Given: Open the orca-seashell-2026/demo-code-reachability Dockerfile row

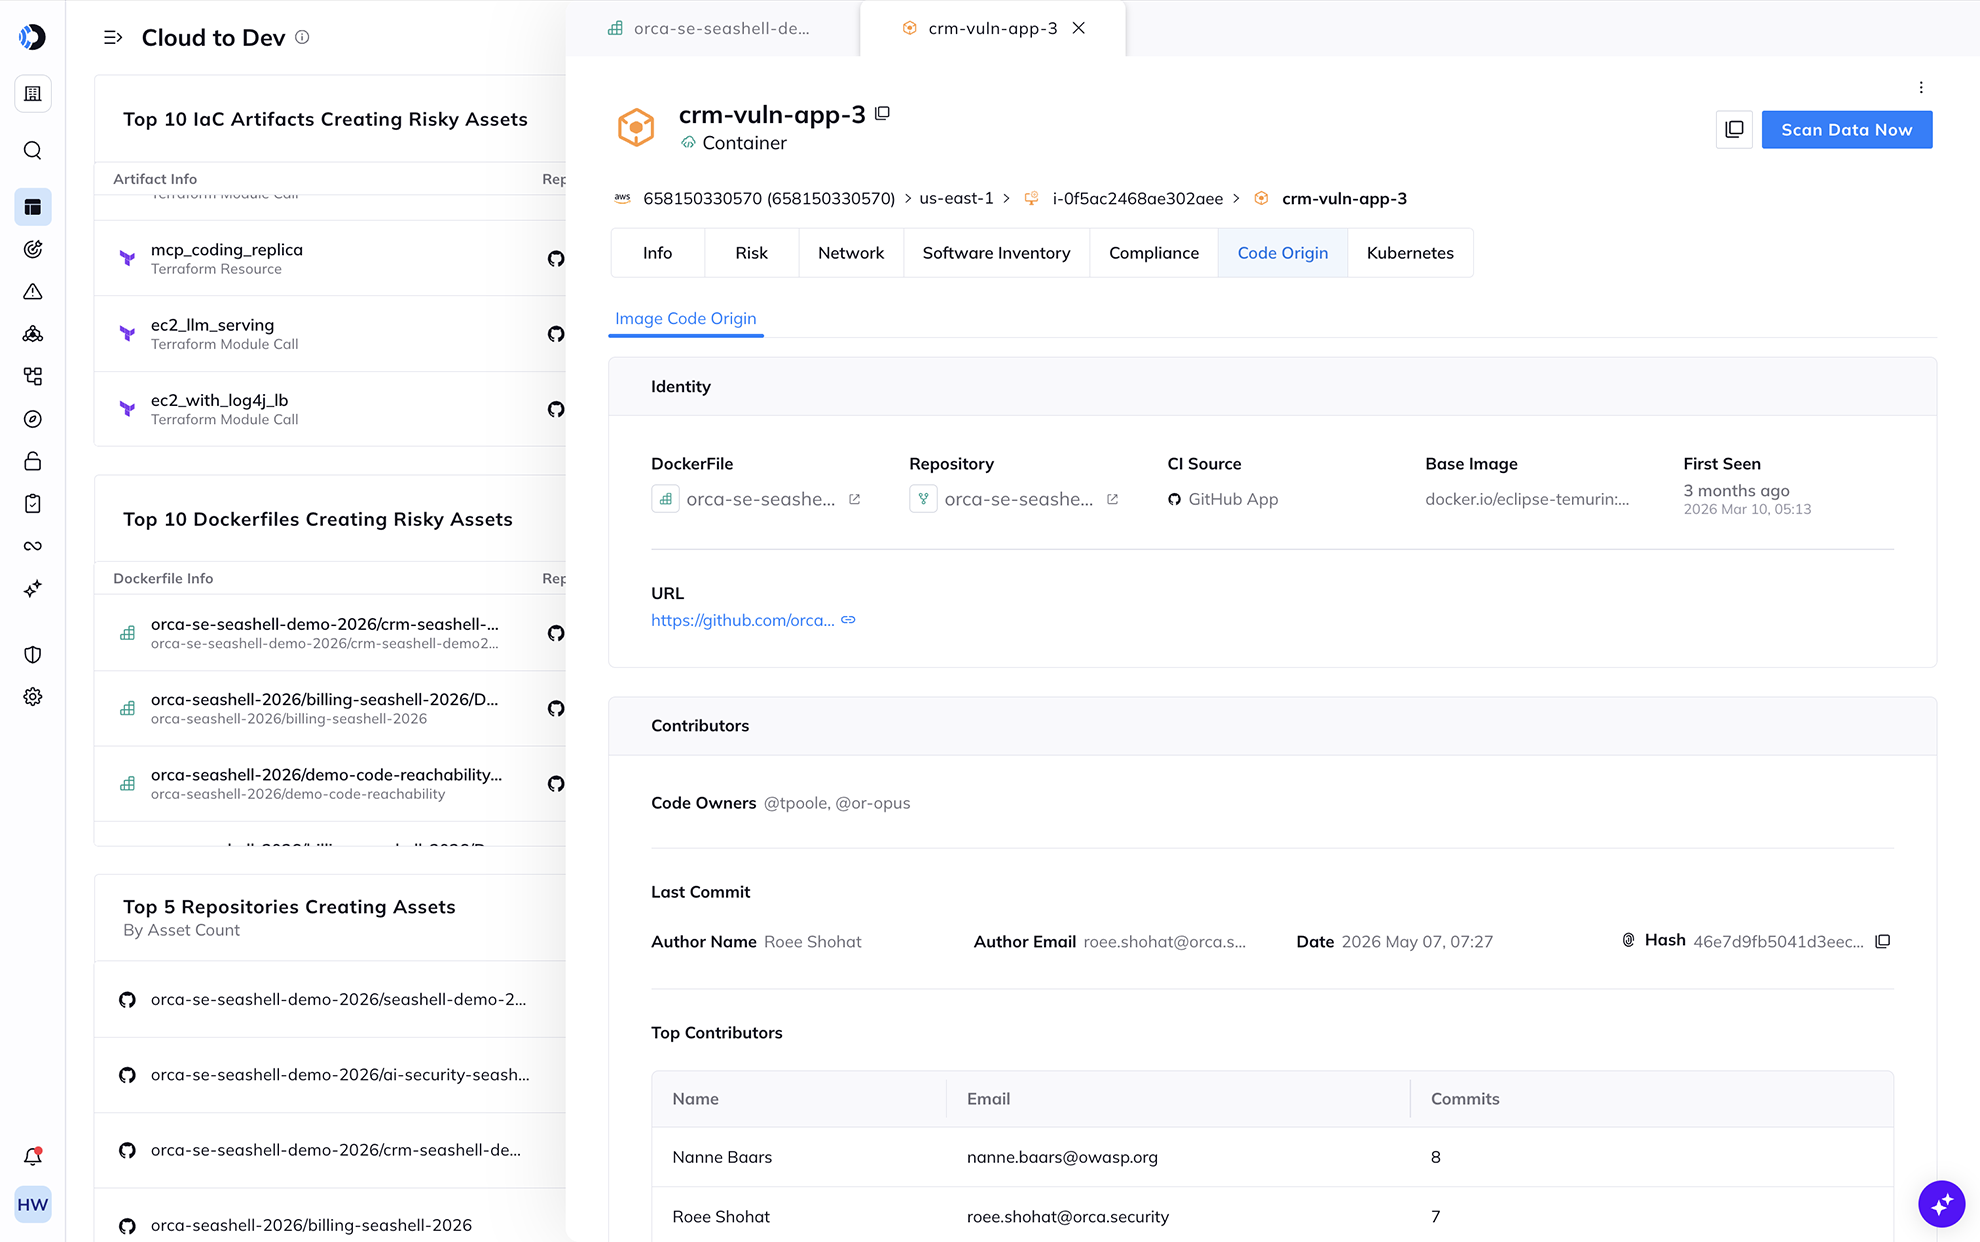Looking at the screenshot, I should [x=330, y=784].
